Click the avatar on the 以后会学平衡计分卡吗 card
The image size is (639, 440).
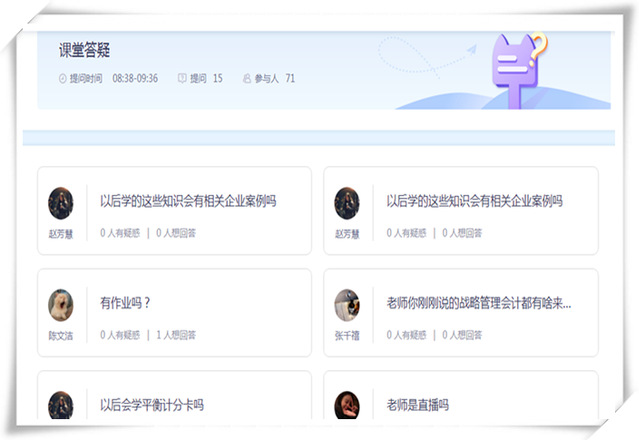[x=61, y=405]
